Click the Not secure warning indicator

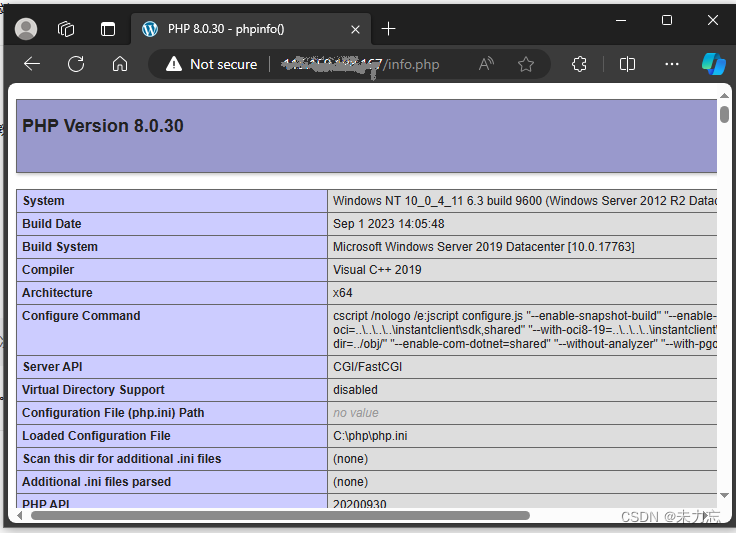coord(211,64)
